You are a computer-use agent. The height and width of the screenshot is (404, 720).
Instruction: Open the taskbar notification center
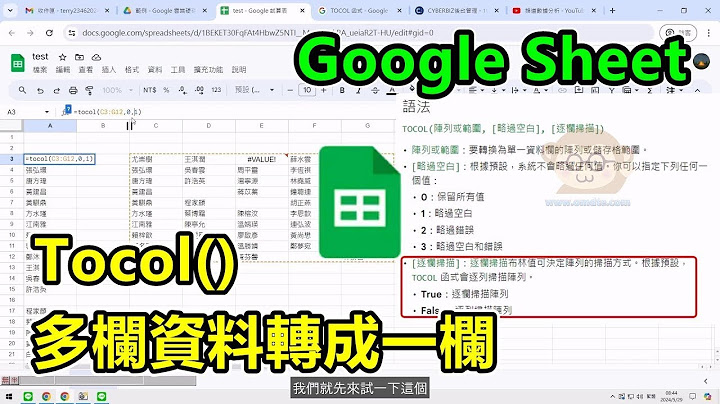(692, 396)
